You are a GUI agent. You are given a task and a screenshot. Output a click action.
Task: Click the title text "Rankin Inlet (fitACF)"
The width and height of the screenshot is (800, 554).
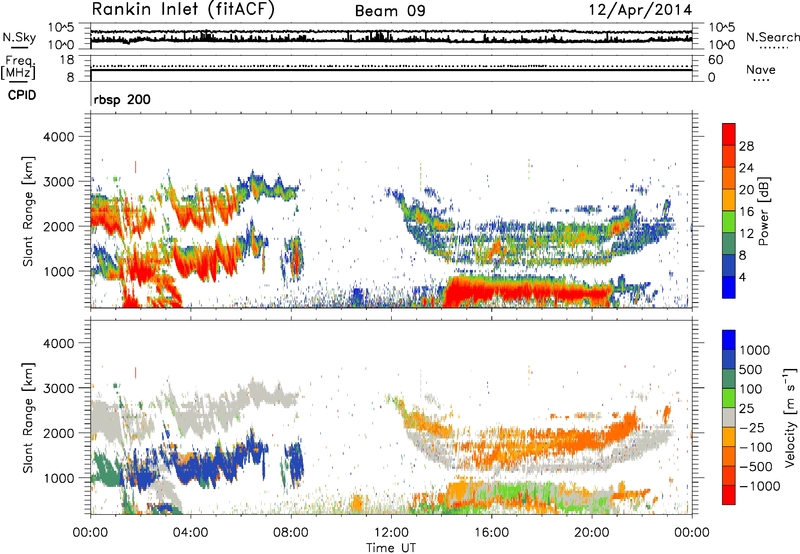click(x=183, y=9)
